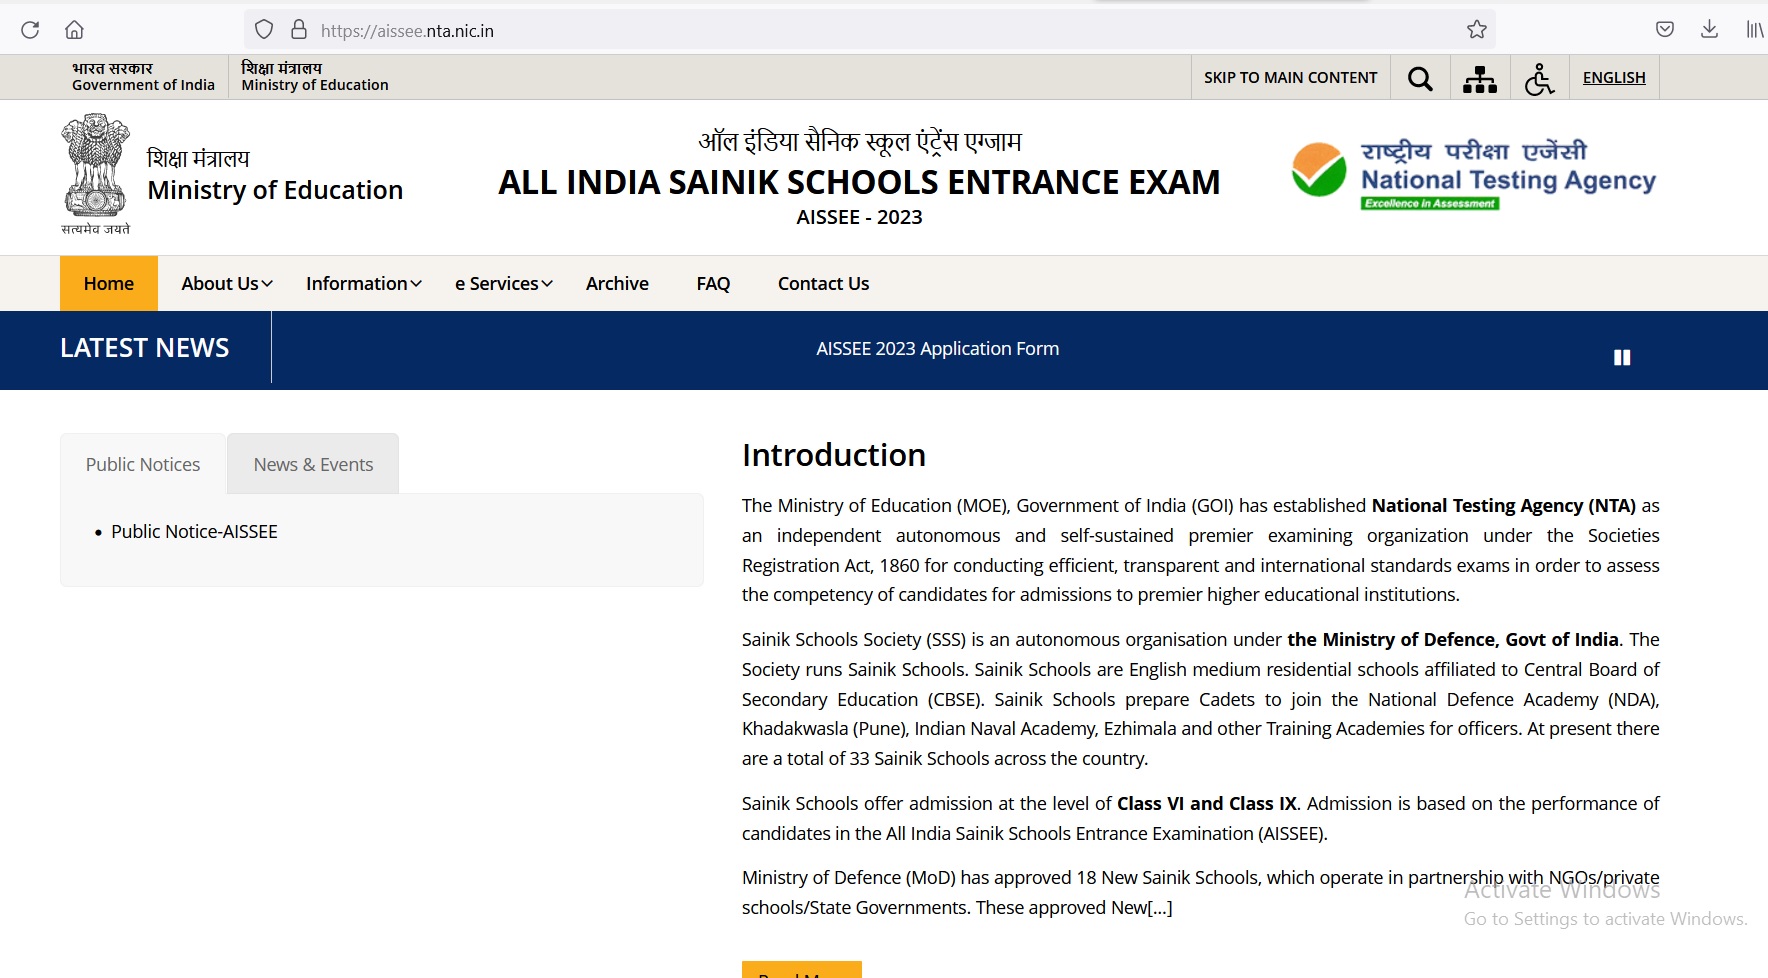Click the AISSEE - 2023 subtitle
1768x978 pixels.
click(859, 217)
